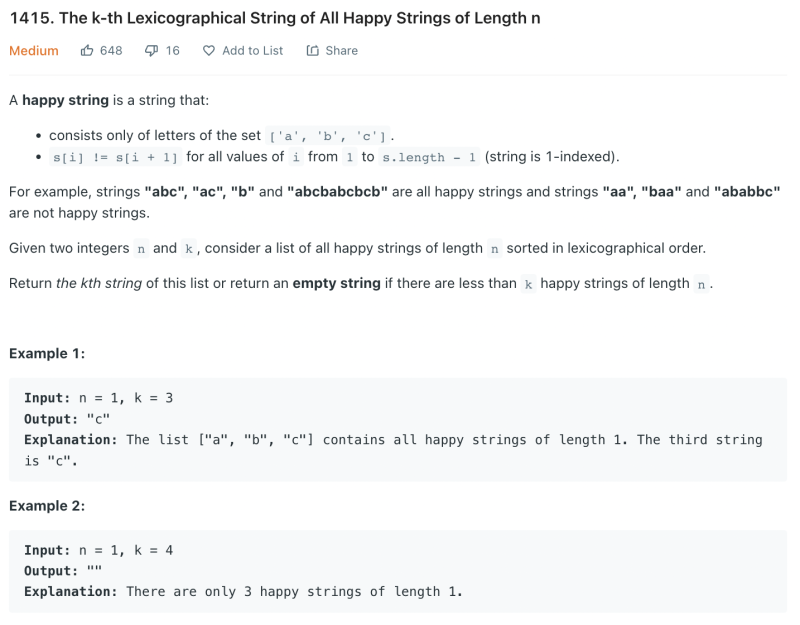Click the thumbs up like icon
The height and width of the screenshot is (625, 800).
87,50
